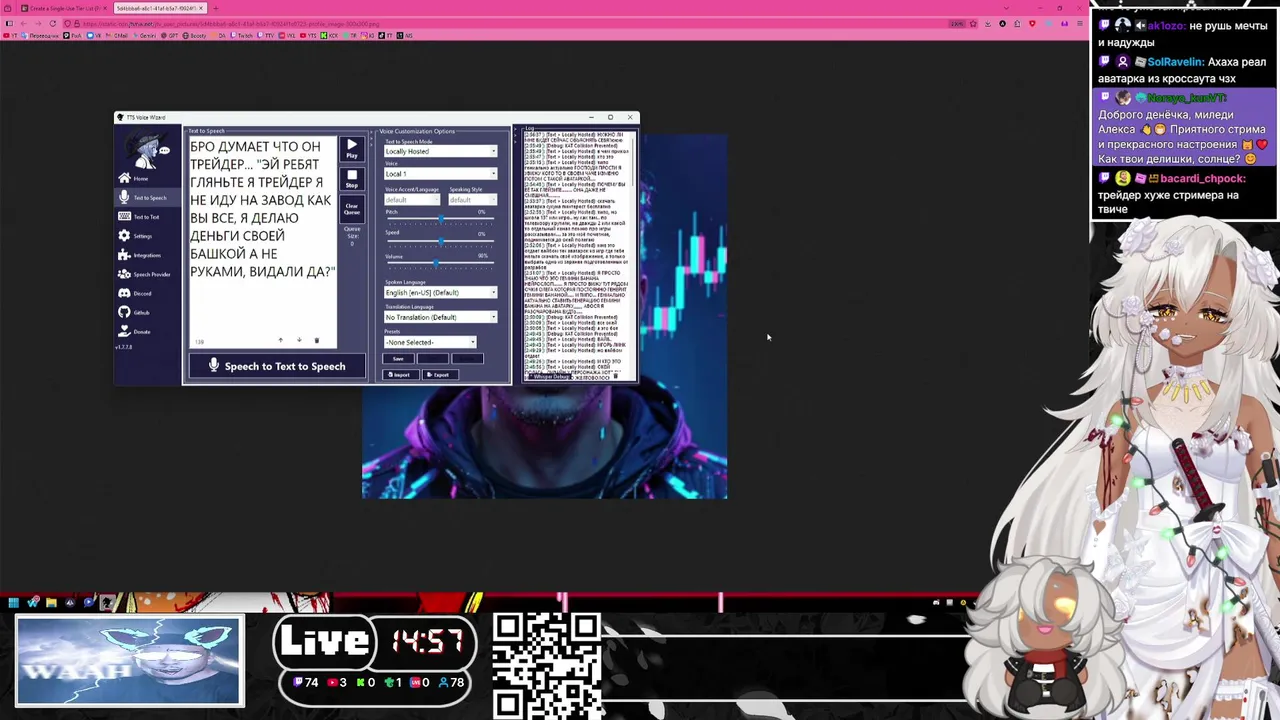Screen dimensions: 1280x720
Task: Open the GMail bookmark
Action: [x=117, y=35]
